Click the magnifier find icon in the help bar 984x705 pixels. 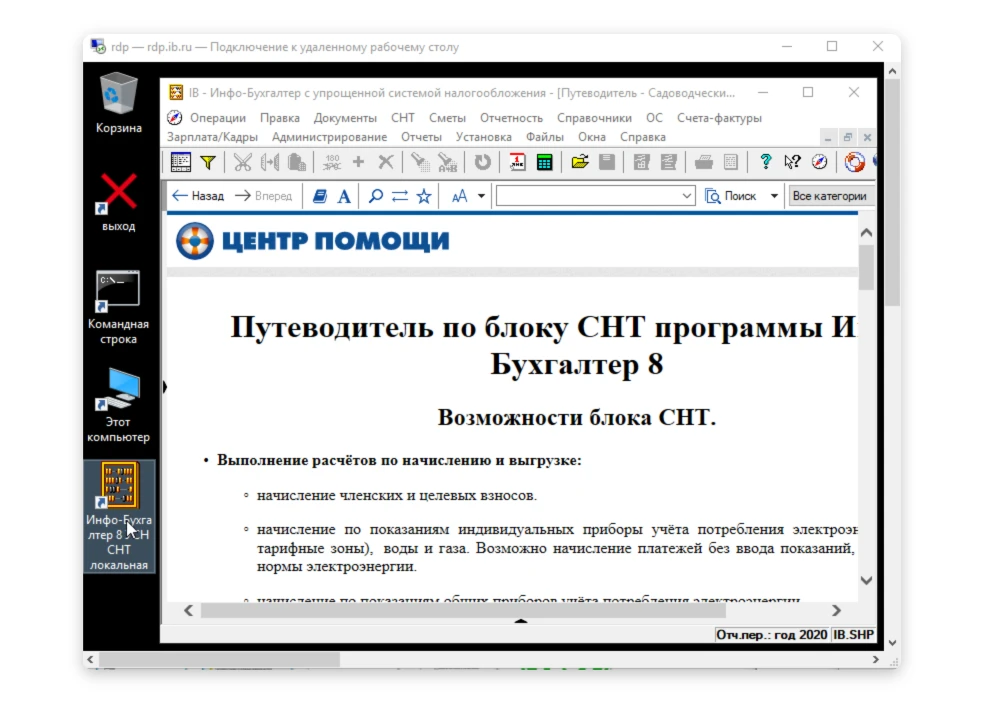click(376, 196)
